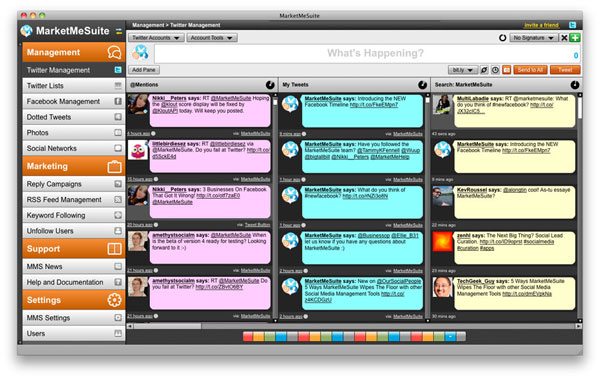
Task: Click the Facebook Management sidebar icon
Action: click(x=118, y=101)
